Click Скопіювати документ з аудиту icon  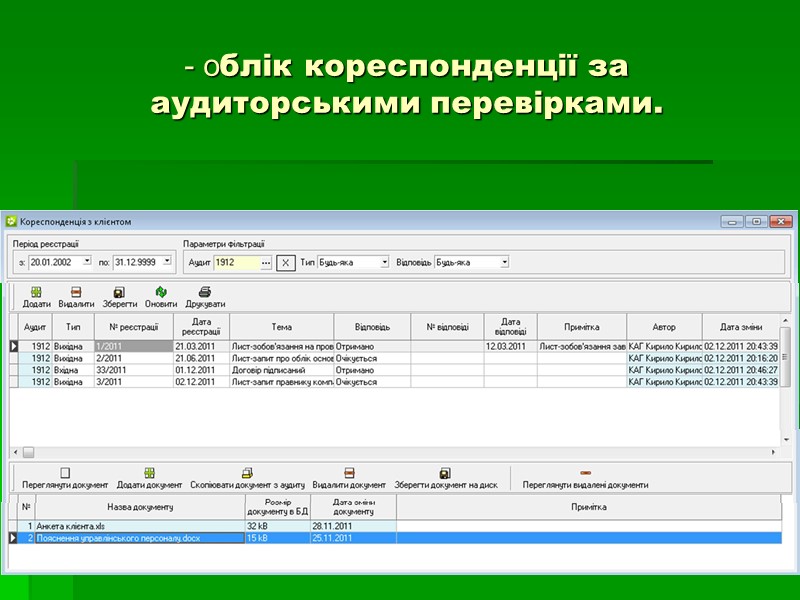coord(247,473)
